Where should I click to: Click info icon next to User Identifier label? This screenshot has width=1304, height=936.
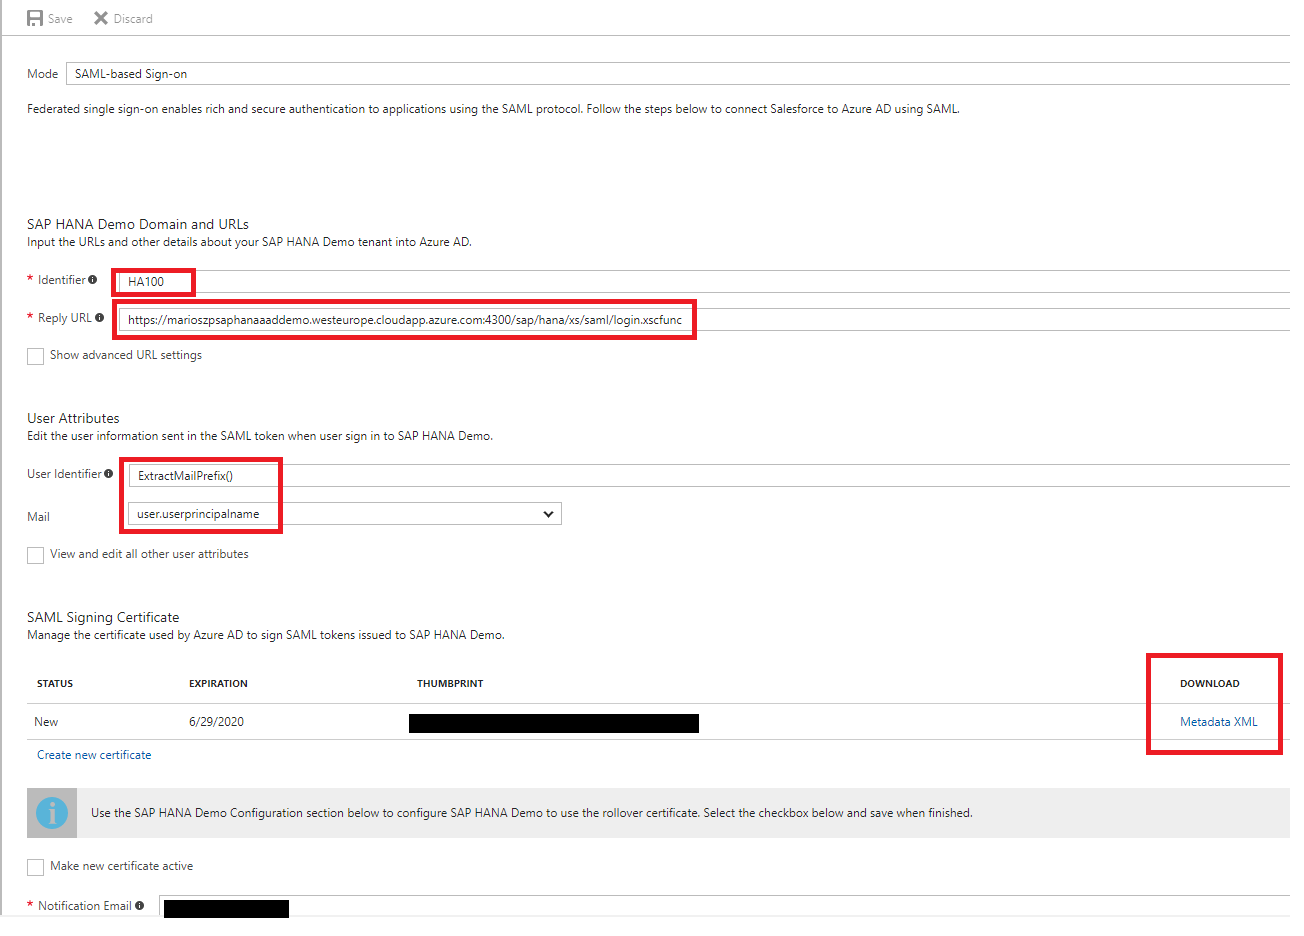click(109, 474)
